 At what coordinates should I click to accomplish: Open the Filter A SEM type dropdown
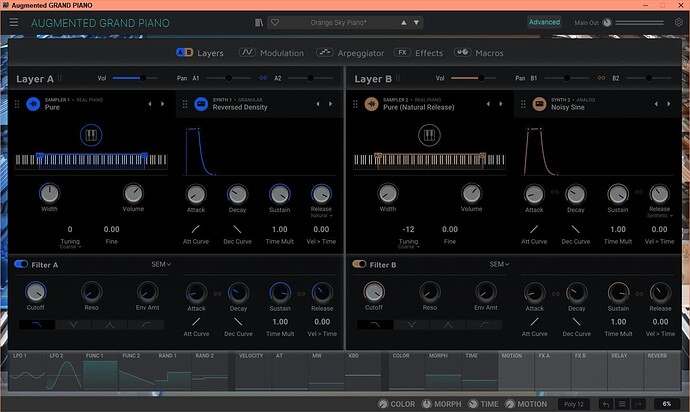161,264
